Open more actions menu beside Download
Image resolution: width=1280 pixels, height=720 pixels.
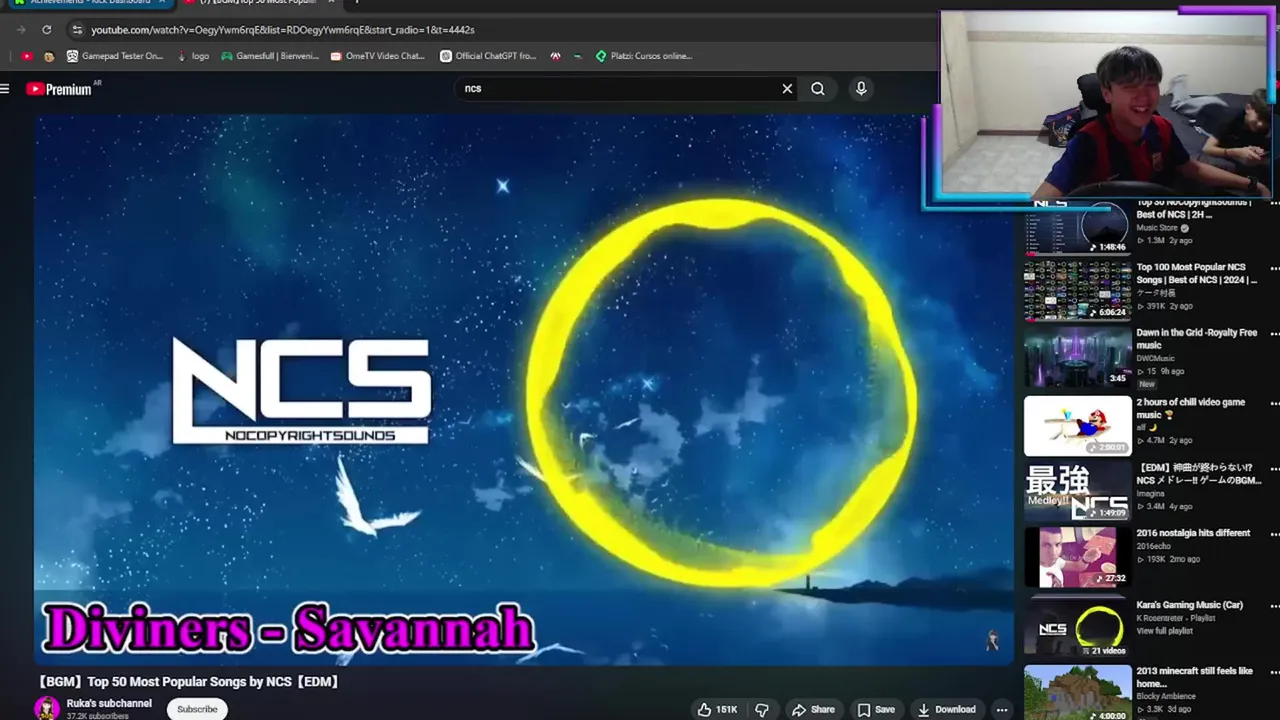(1002, 710)
